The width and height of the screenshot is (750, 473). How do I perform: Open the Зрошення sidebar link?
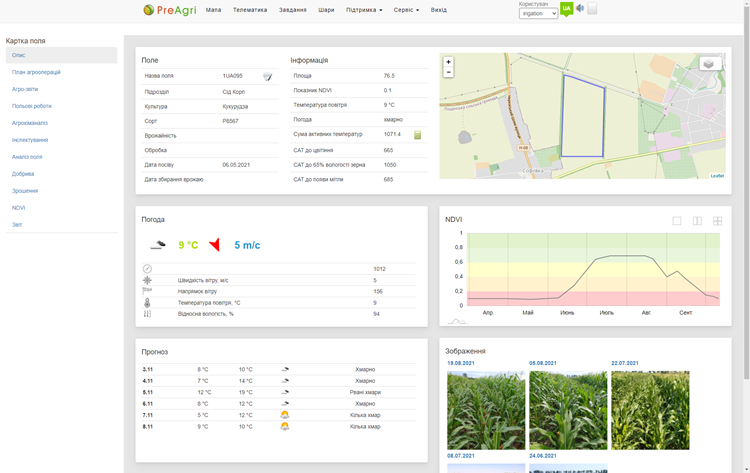24,190
